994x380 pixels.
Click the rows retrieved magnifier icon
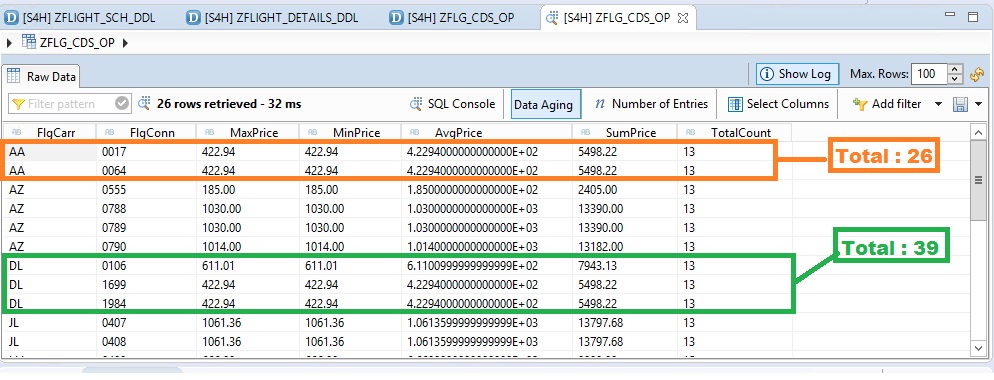145,103
